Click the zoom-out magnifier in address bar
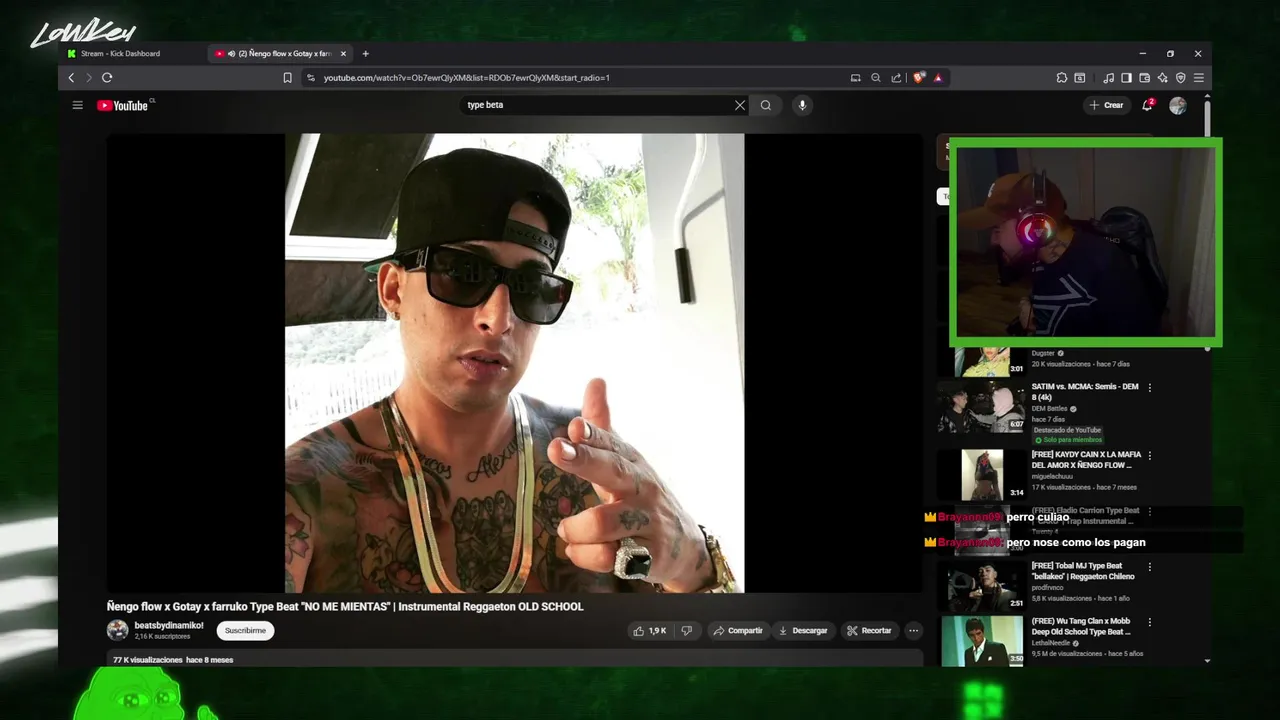This screenshot has width=1280, height=720. tap(876, 78)
